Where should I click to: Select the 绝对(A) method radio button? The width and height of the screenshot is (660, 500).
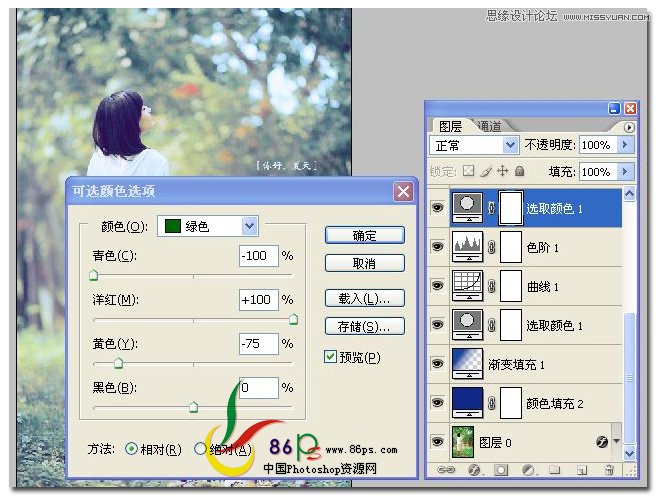[200, 449]
